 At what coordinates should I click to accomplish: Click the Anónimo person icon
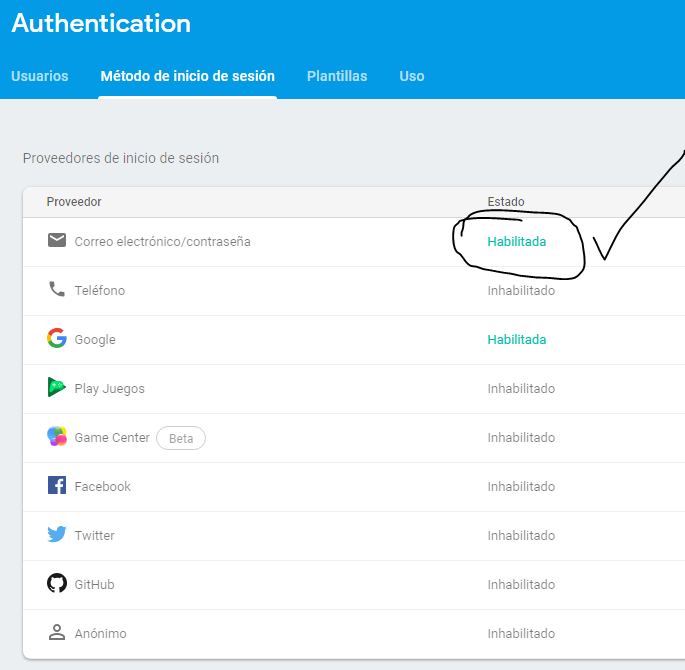57,633
